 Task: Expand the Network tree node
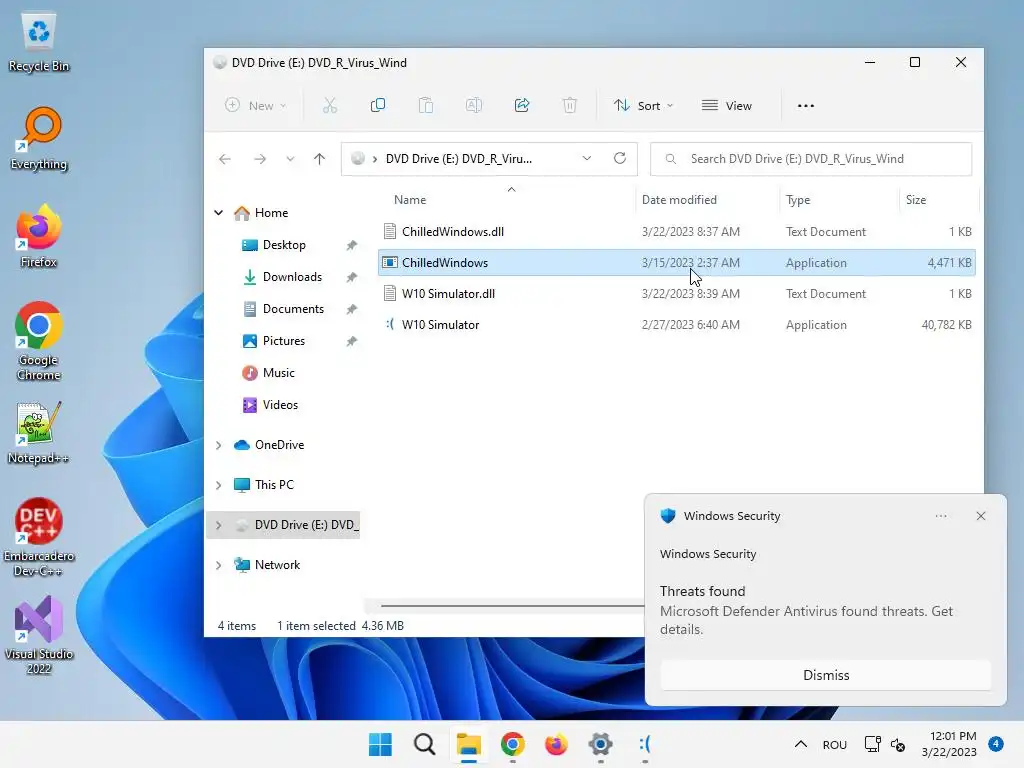click(x=219, y=565)
